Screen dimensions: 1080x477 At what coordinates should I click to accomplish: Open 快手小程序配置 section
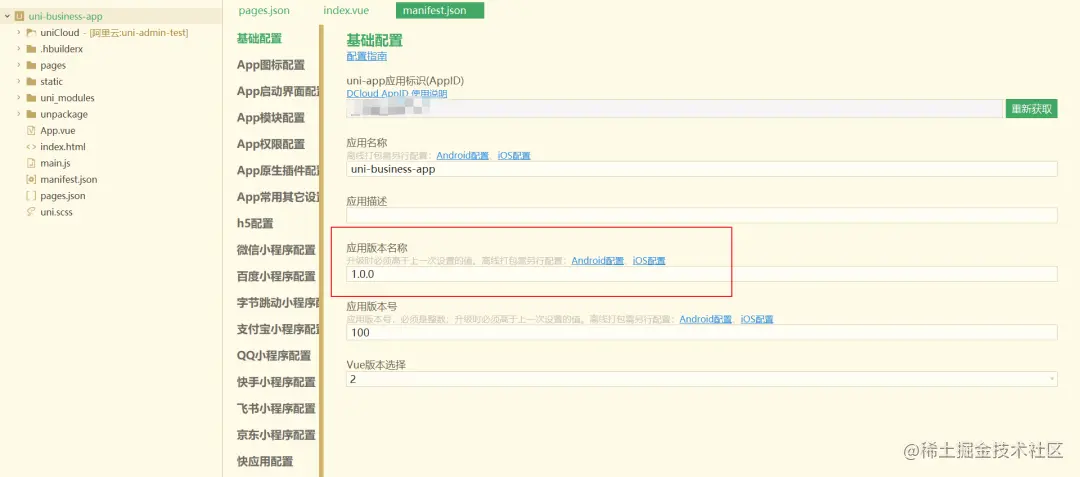click(x=276, y=383)
